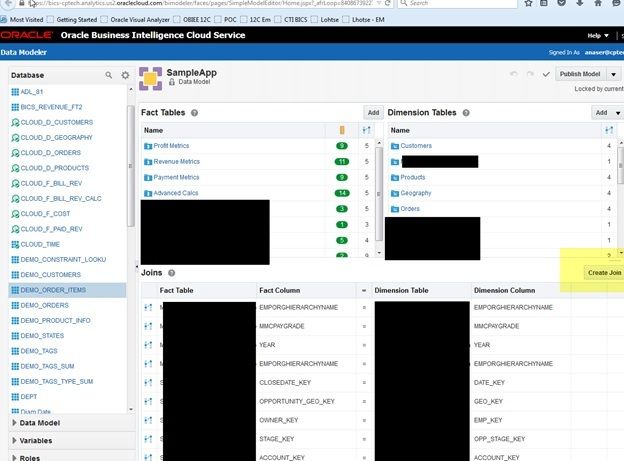Viewport: 624px width, 461px height.
Task: Click the Dimension Tables help icon
Action: tap(466, 113)
